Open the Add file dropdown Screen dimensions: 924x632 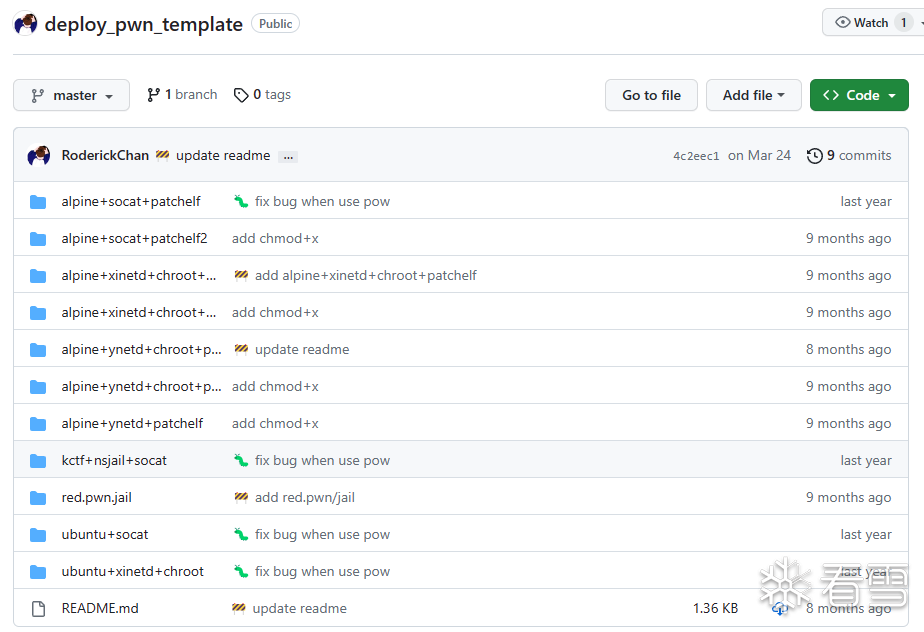pyautogui.click(x=754, y=95)
